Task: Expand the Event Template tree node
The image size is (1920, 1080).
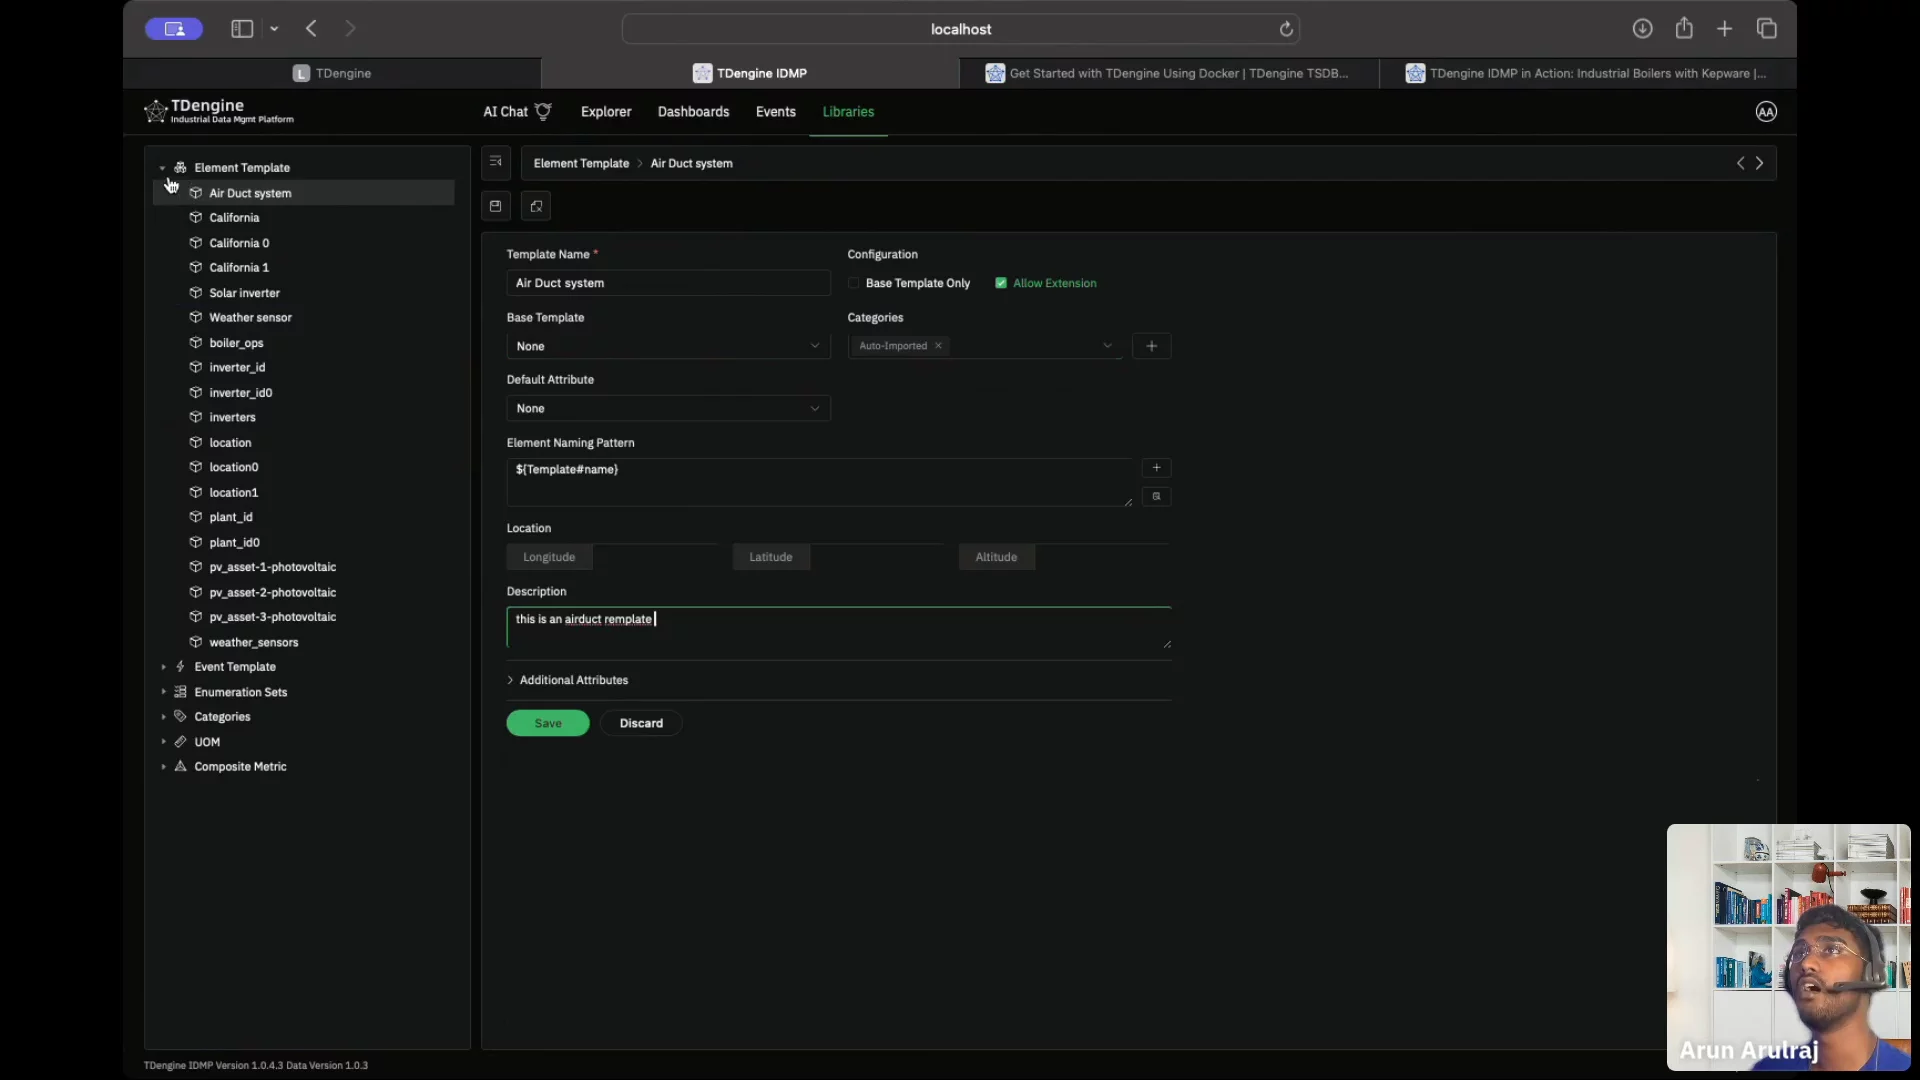Action: [164, 667]
